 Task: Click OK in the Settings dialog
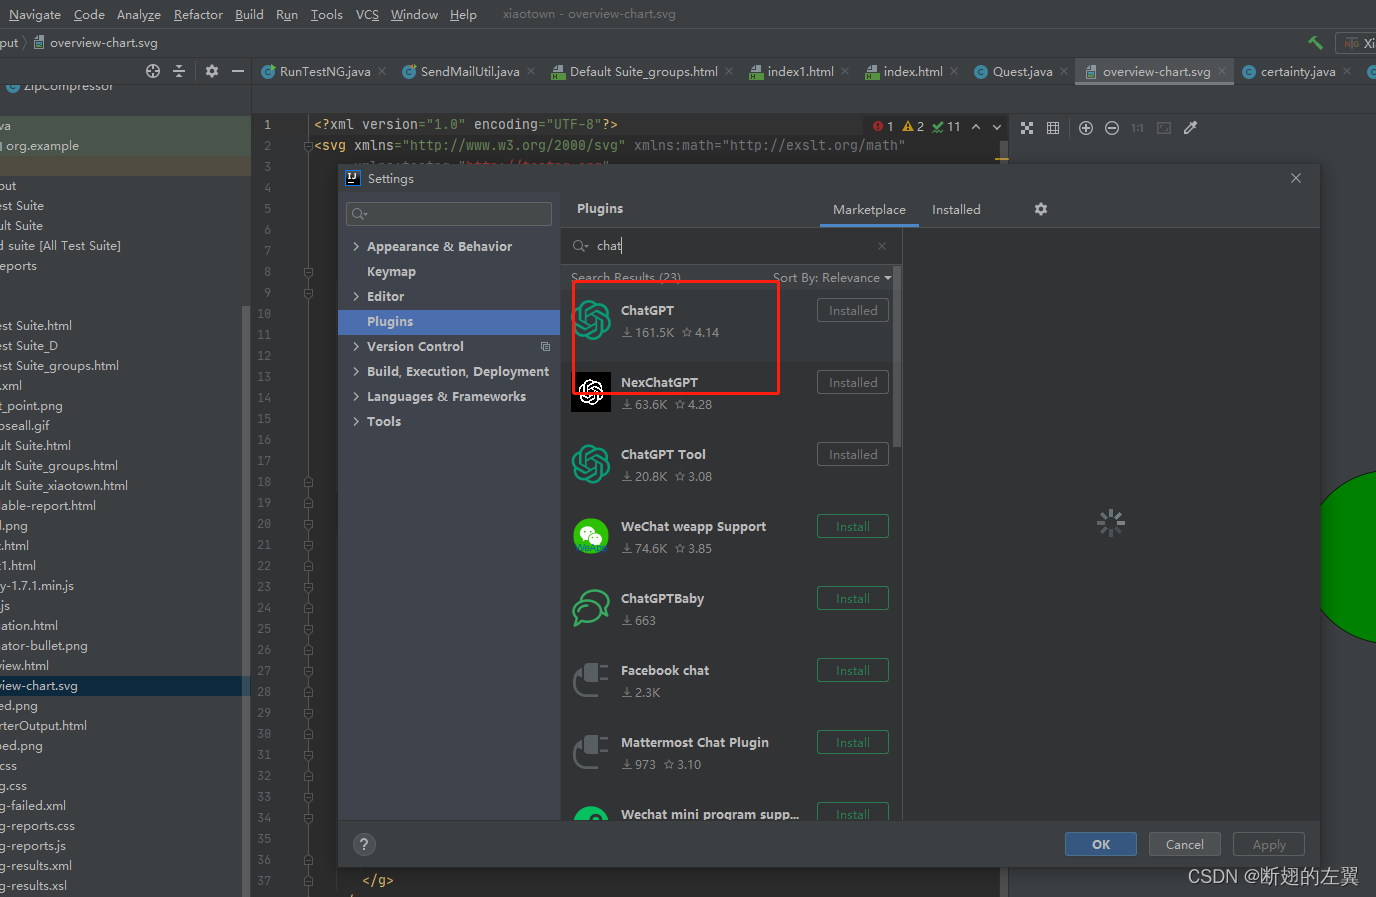pyautogui.click(x=1101, y=844)
